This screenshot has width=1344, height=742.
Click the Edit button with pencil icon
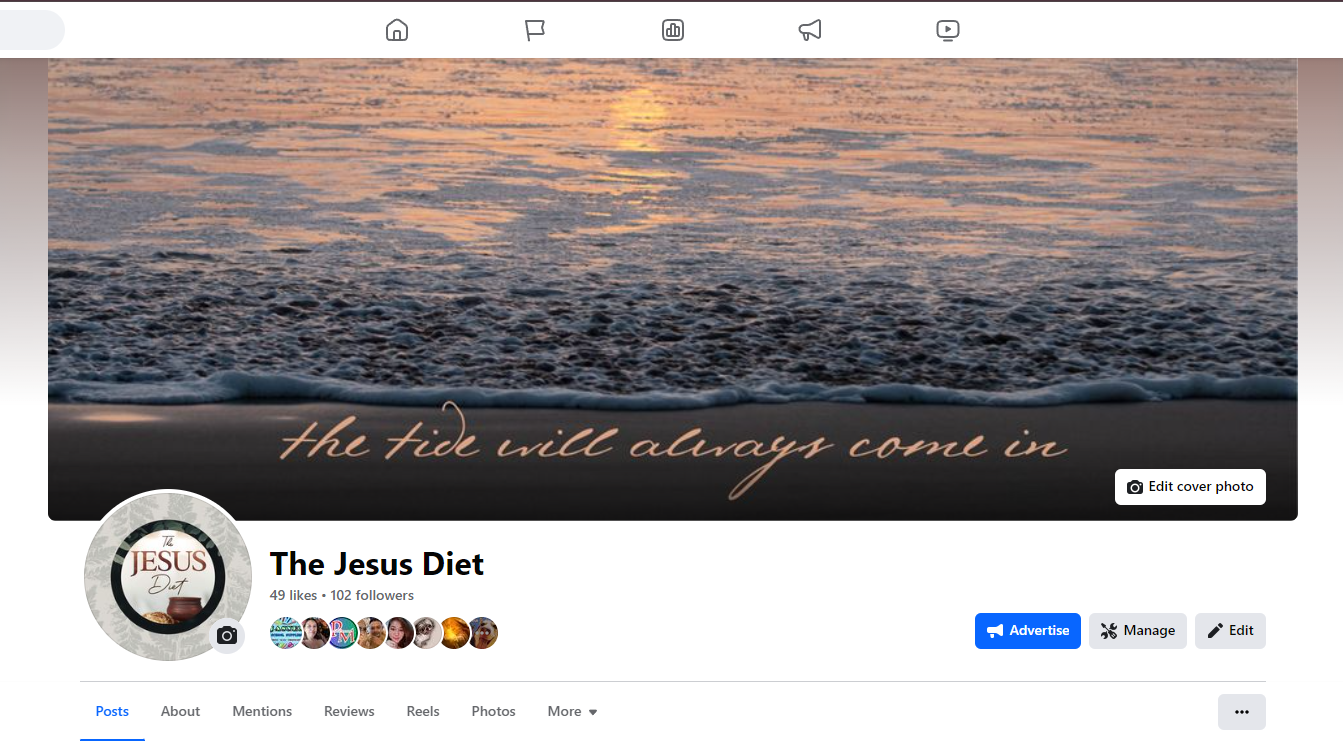(1230, 631)
